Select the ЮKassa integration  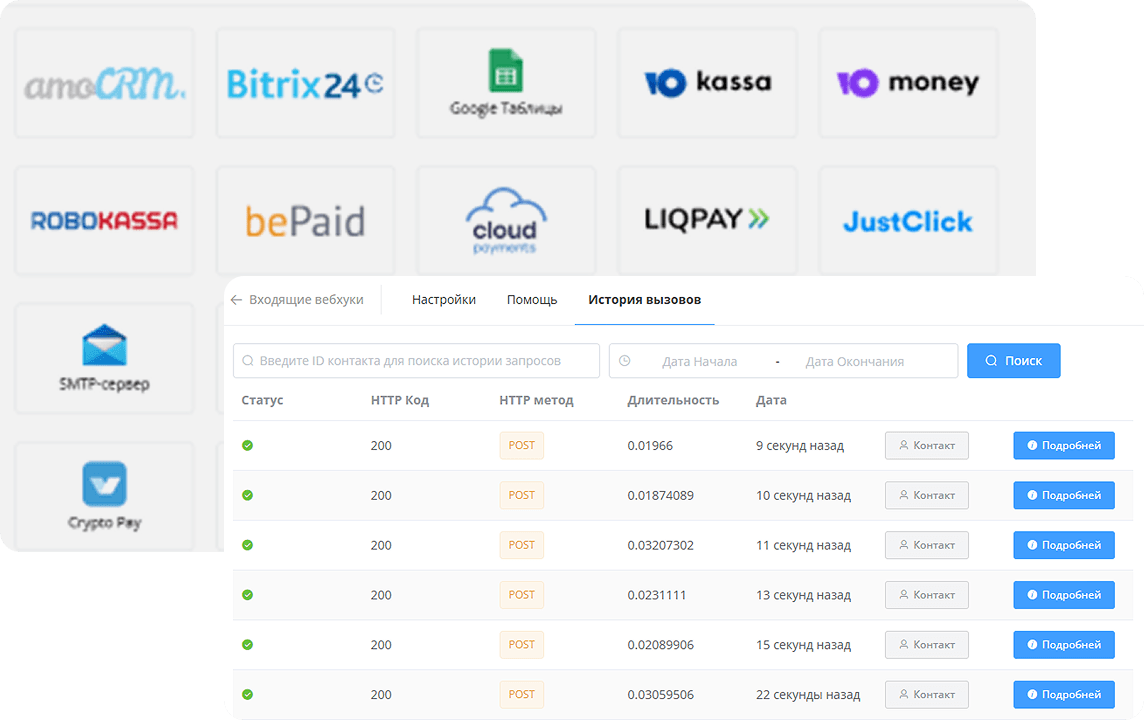tap(707, 83)
